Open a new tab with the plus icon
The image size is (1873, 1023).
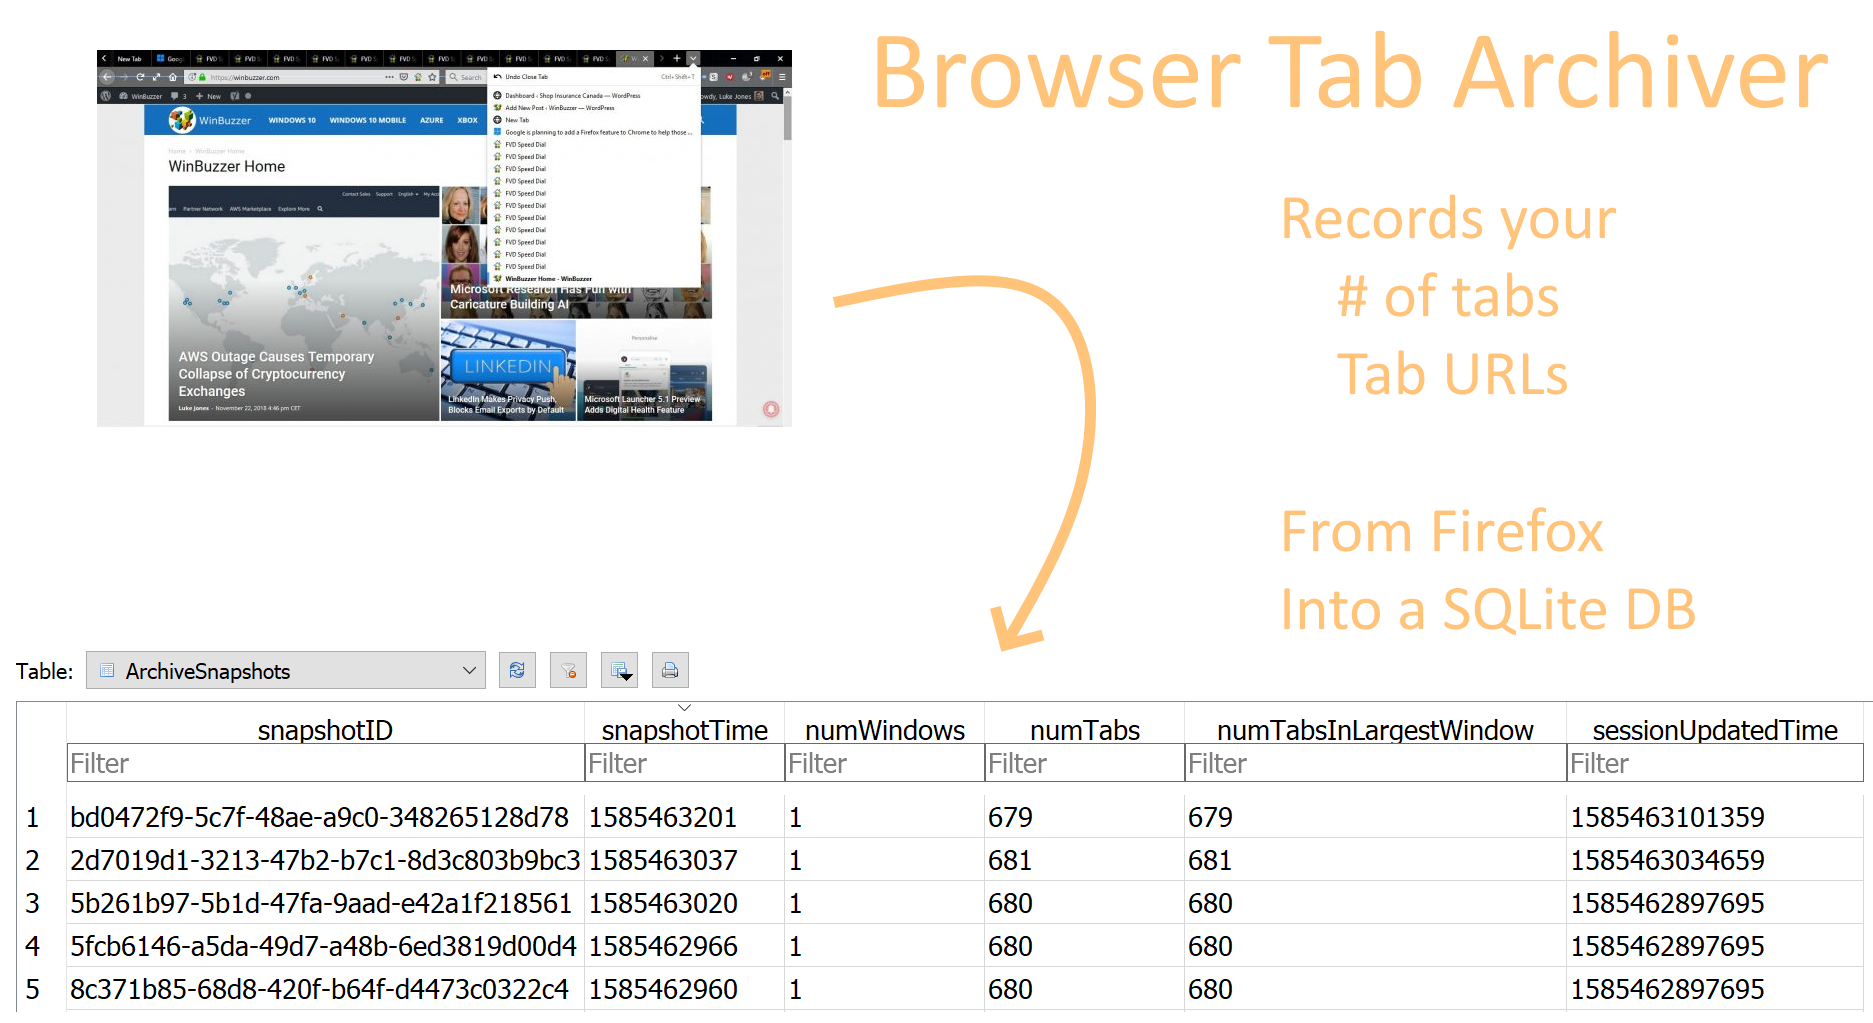click(x=677, y=59)
